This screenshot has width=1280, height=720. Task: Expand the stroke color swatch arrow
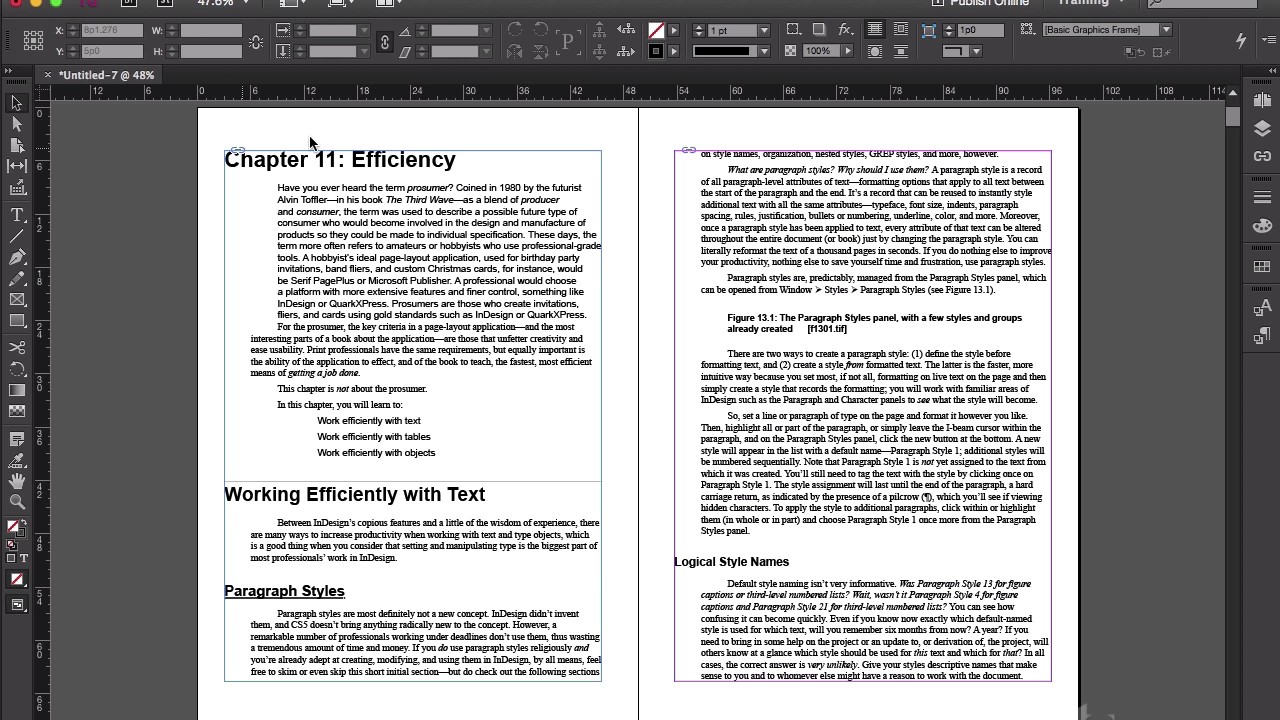(x=674, y=51)
